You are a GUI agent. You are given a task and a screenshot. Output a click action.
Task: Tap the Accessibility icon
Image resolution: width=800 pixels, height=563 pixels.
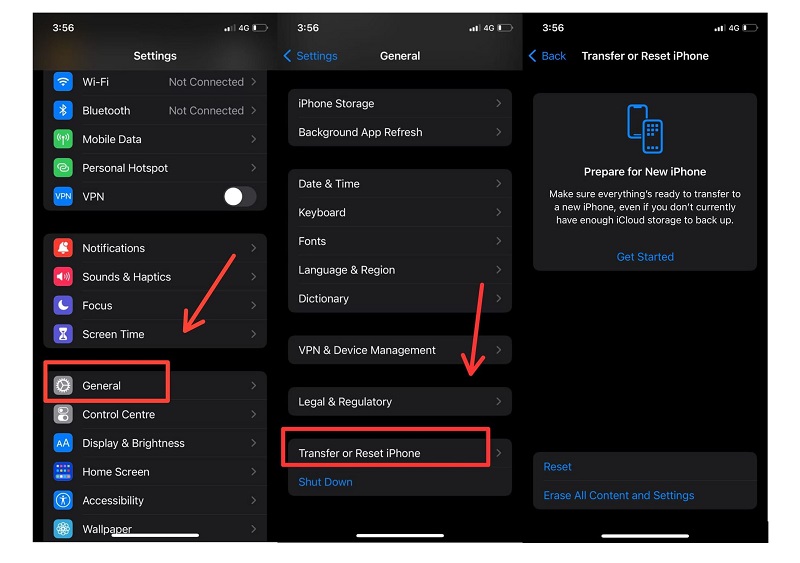[63, 500]
